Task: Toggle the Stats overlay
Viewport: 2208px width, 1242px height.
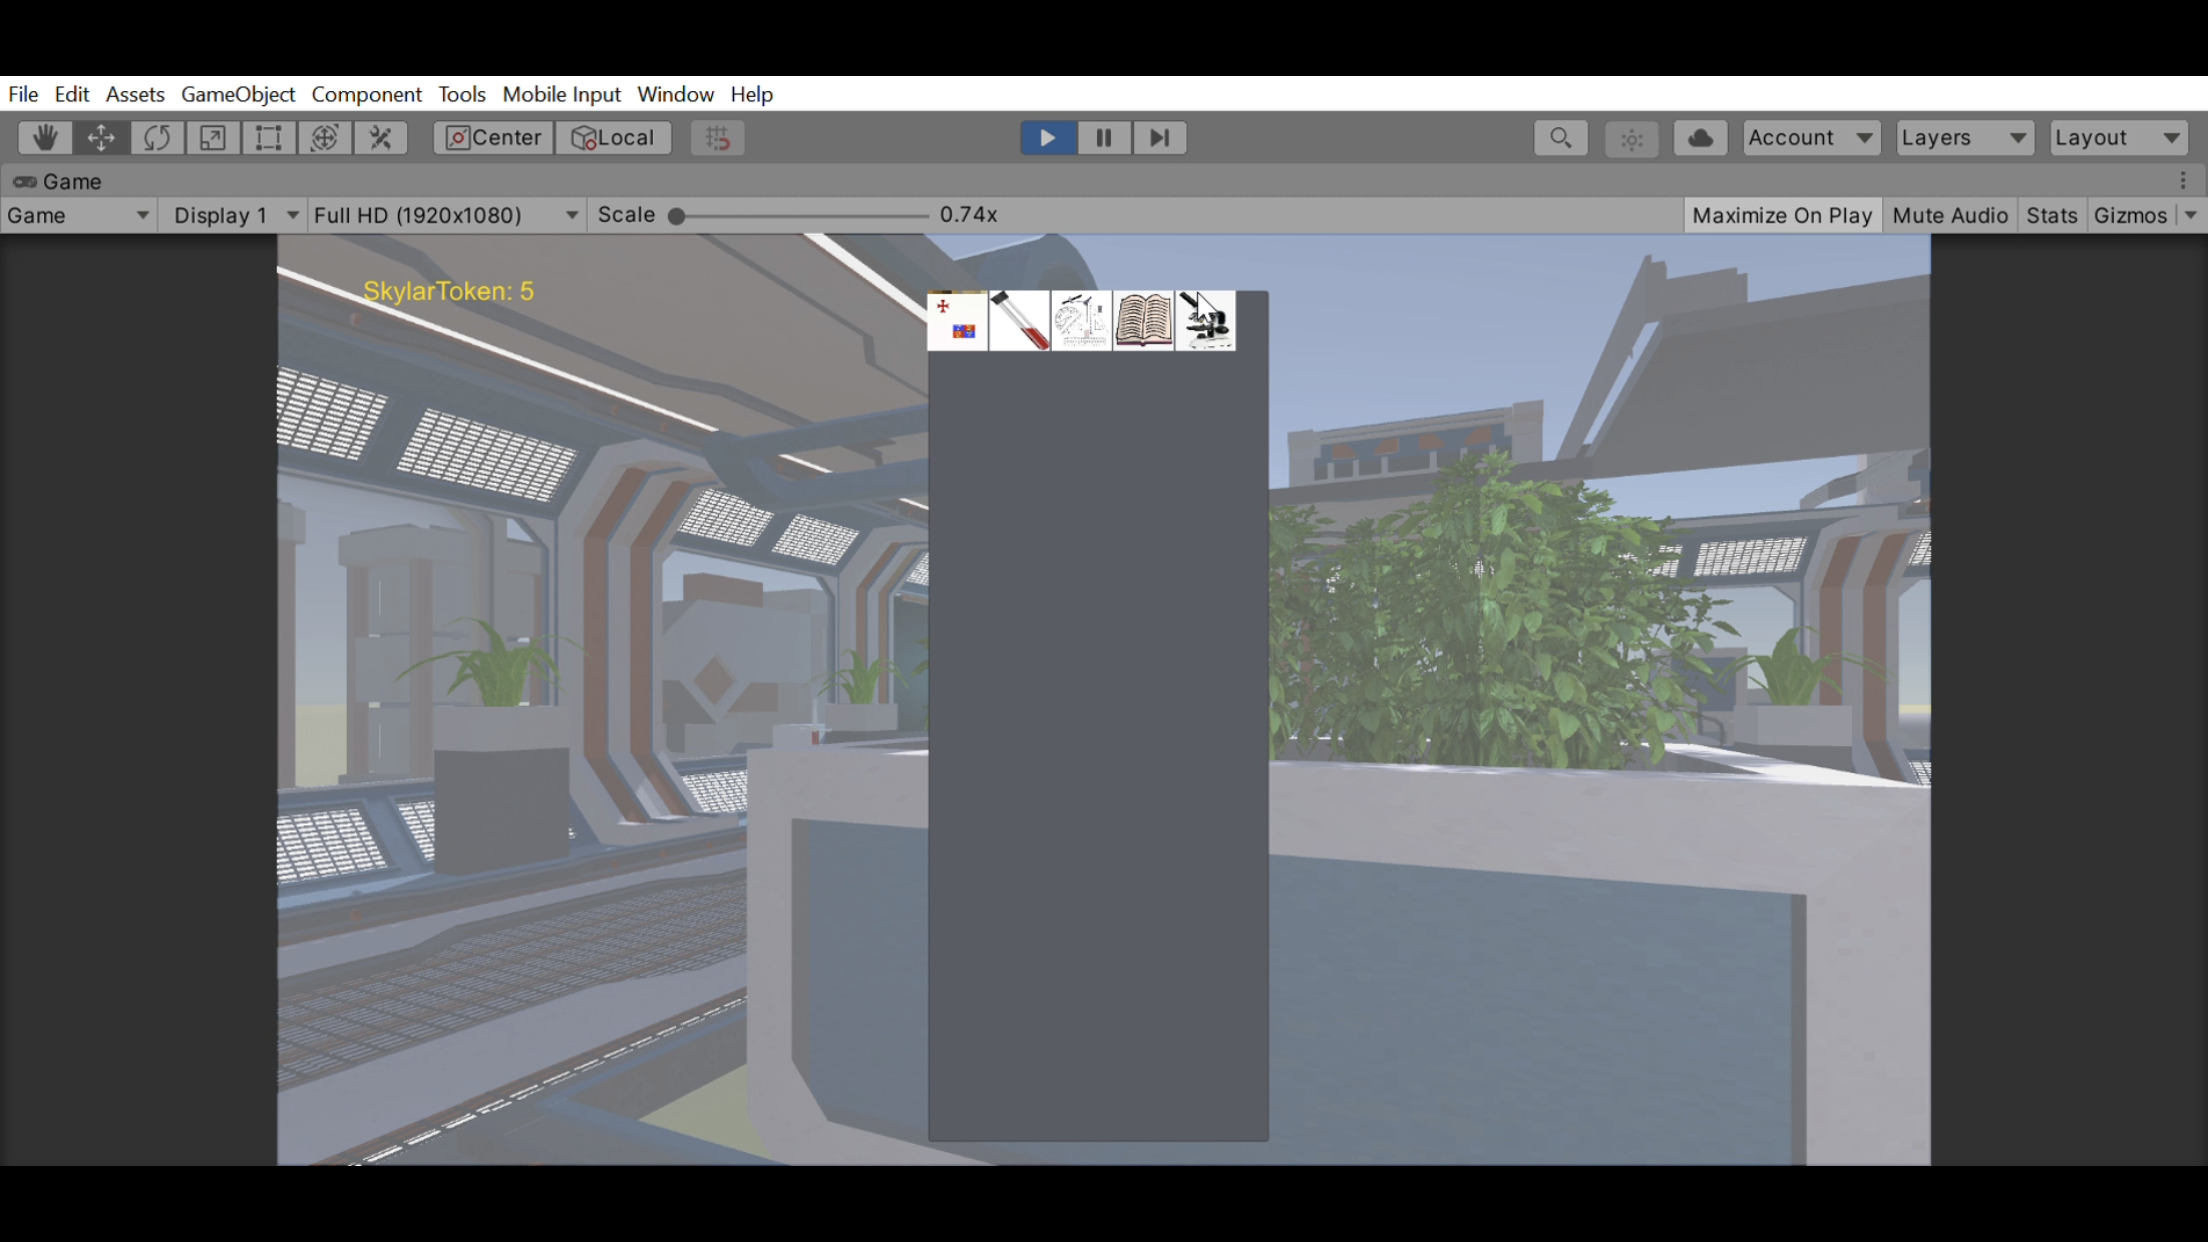Action: 2051,216
